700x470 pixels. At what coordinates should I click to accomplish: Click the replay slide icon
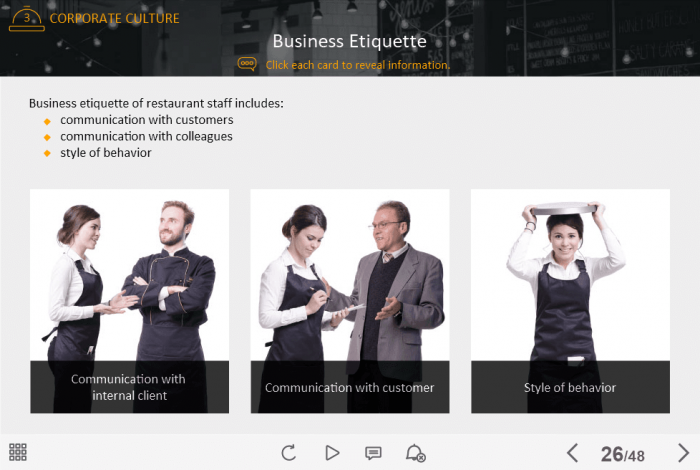pos(289,453)
